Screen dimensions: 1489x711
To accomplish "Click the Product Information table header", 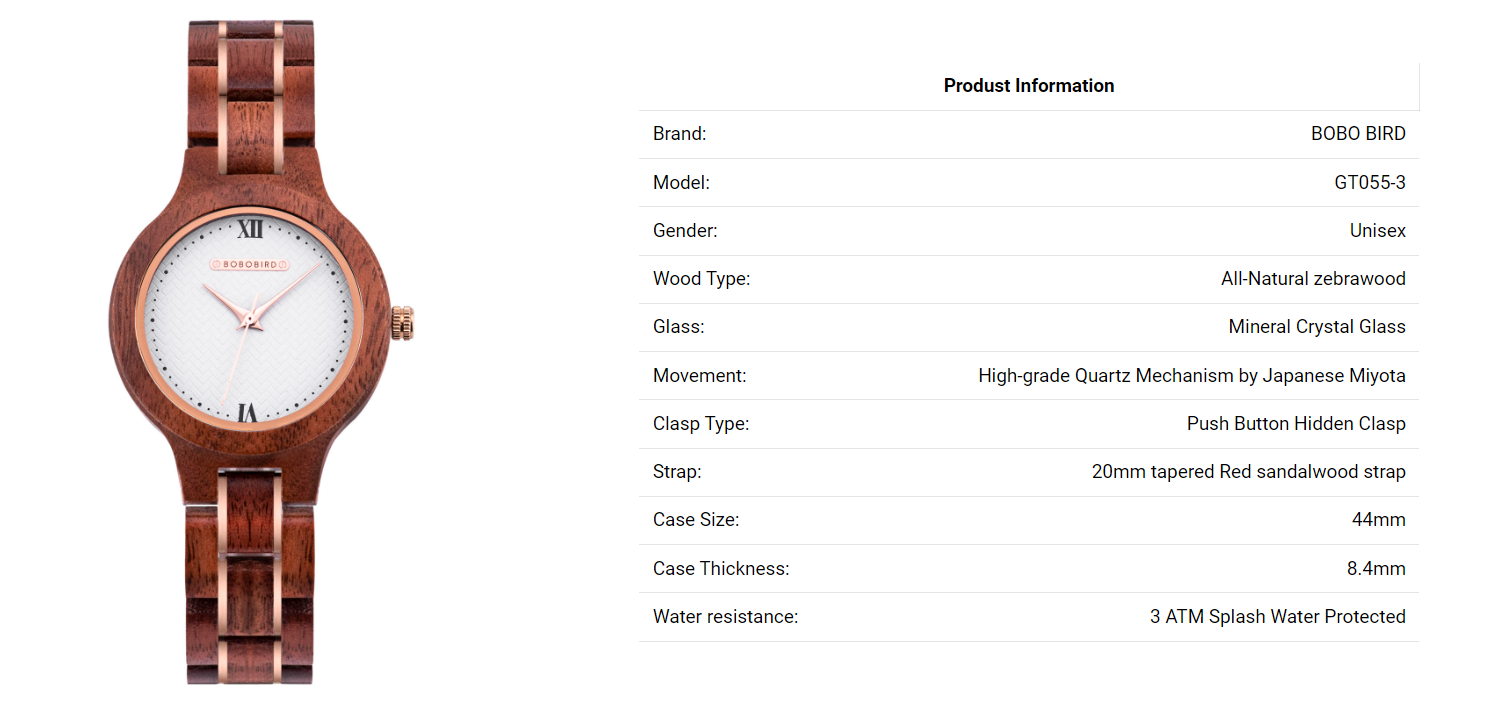I will pos(1029,86).
